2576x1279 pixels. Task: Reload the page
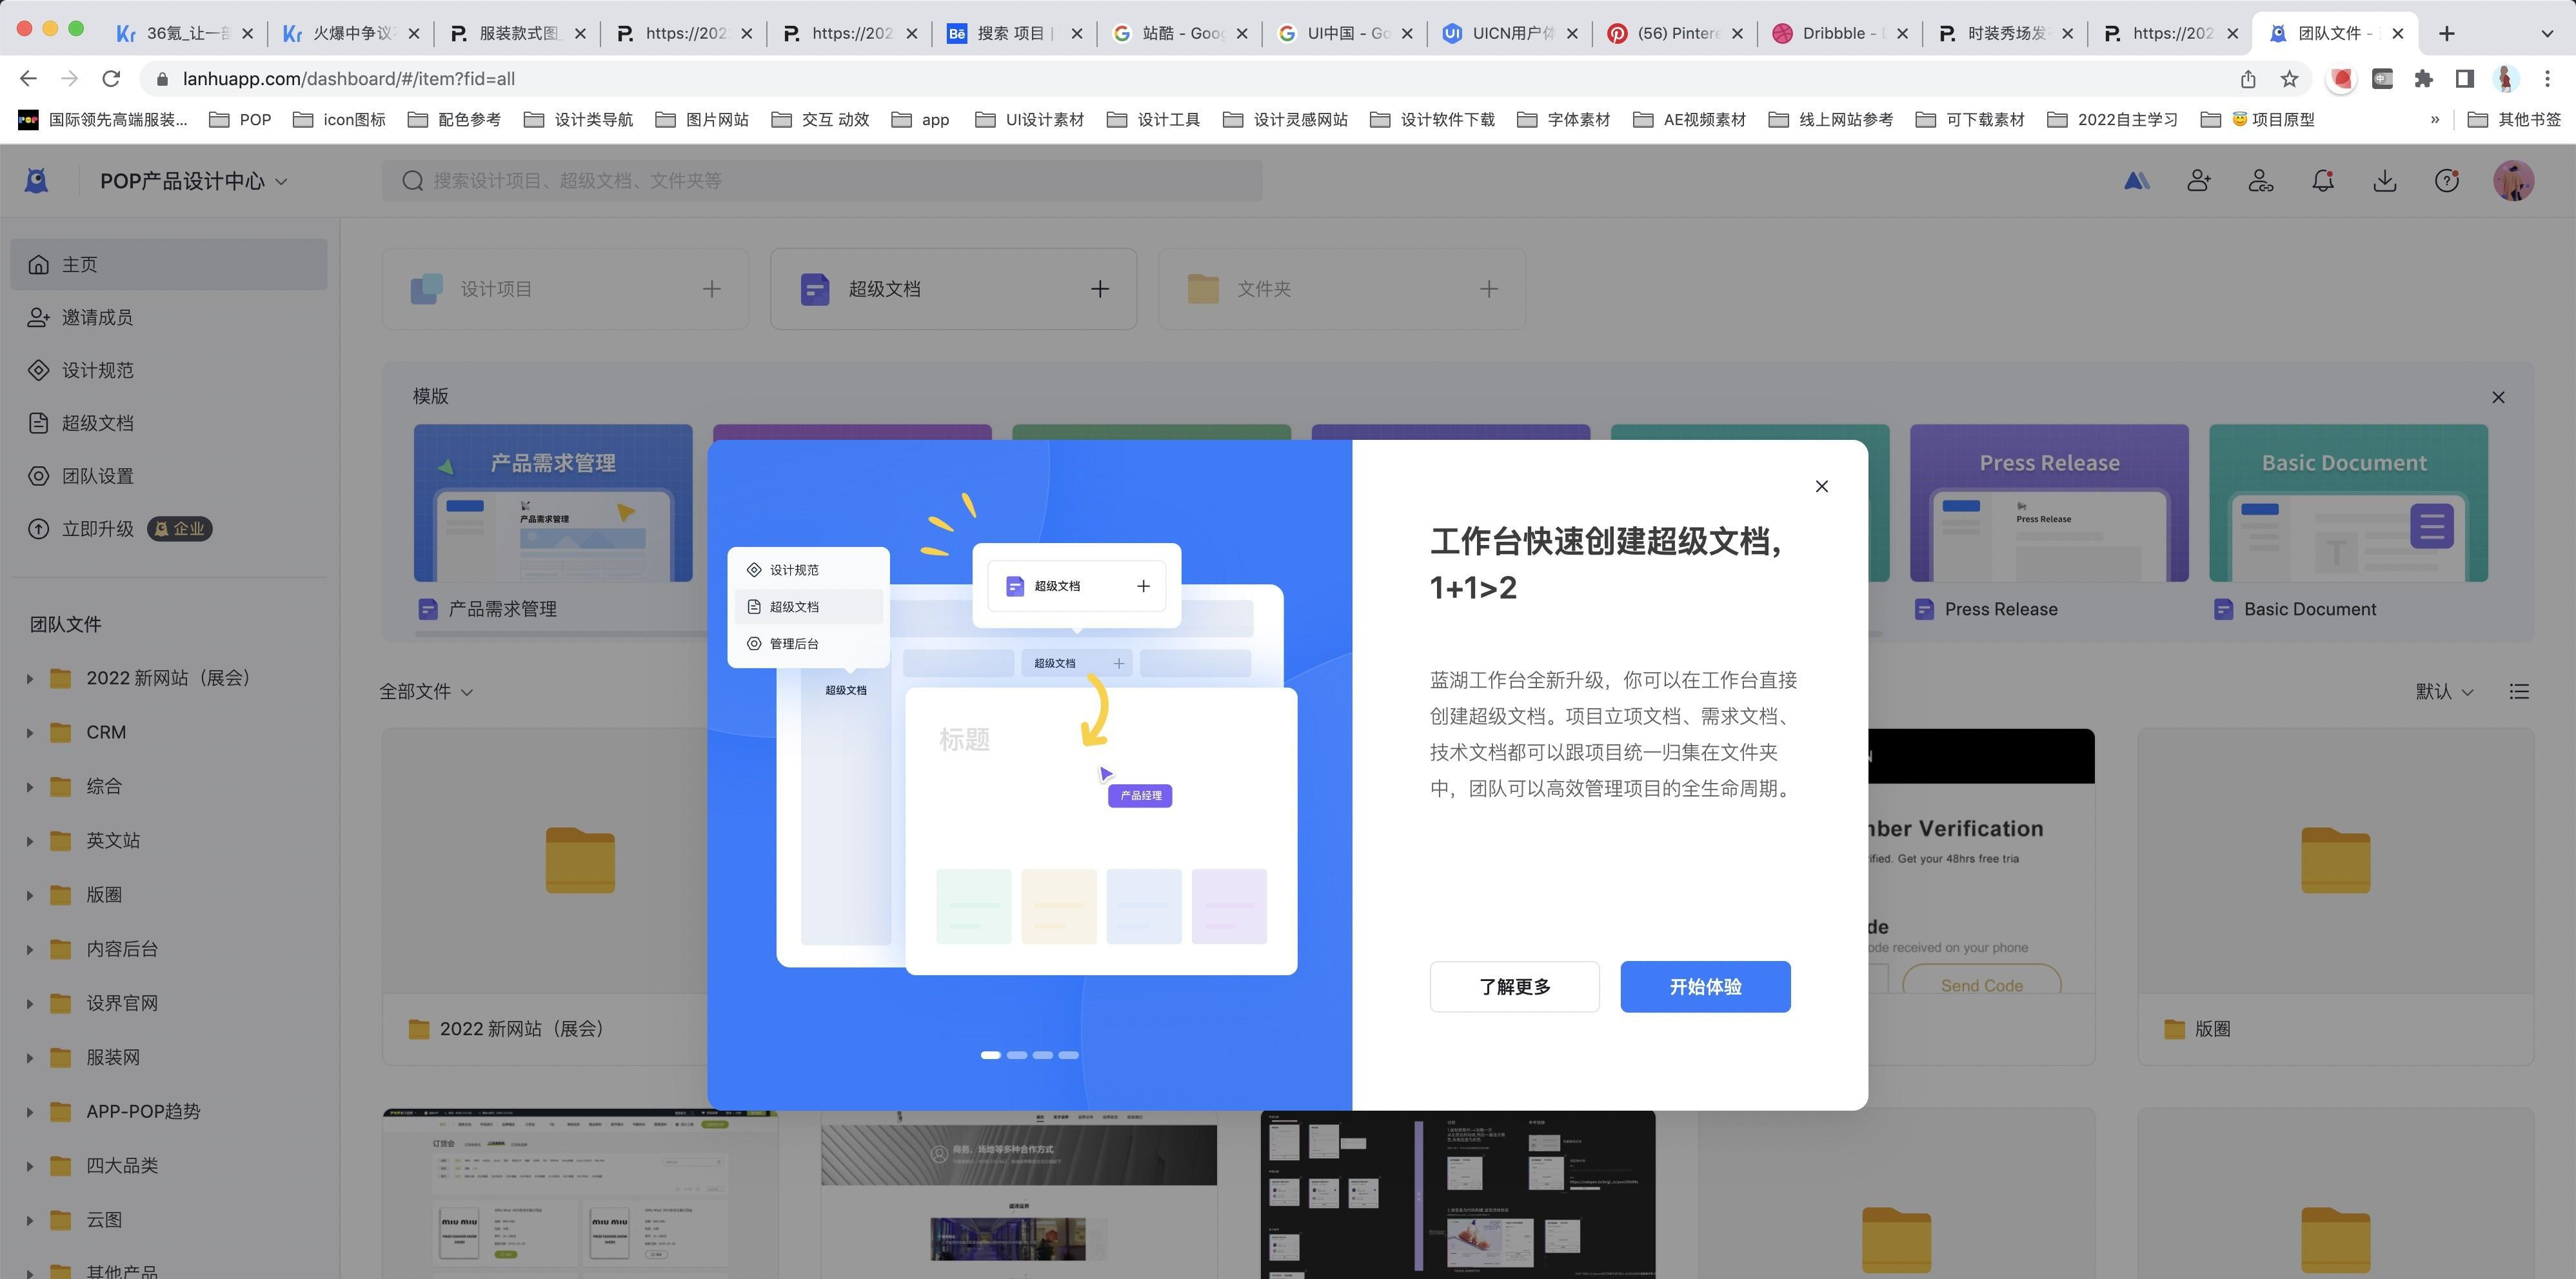coord(111,78)
